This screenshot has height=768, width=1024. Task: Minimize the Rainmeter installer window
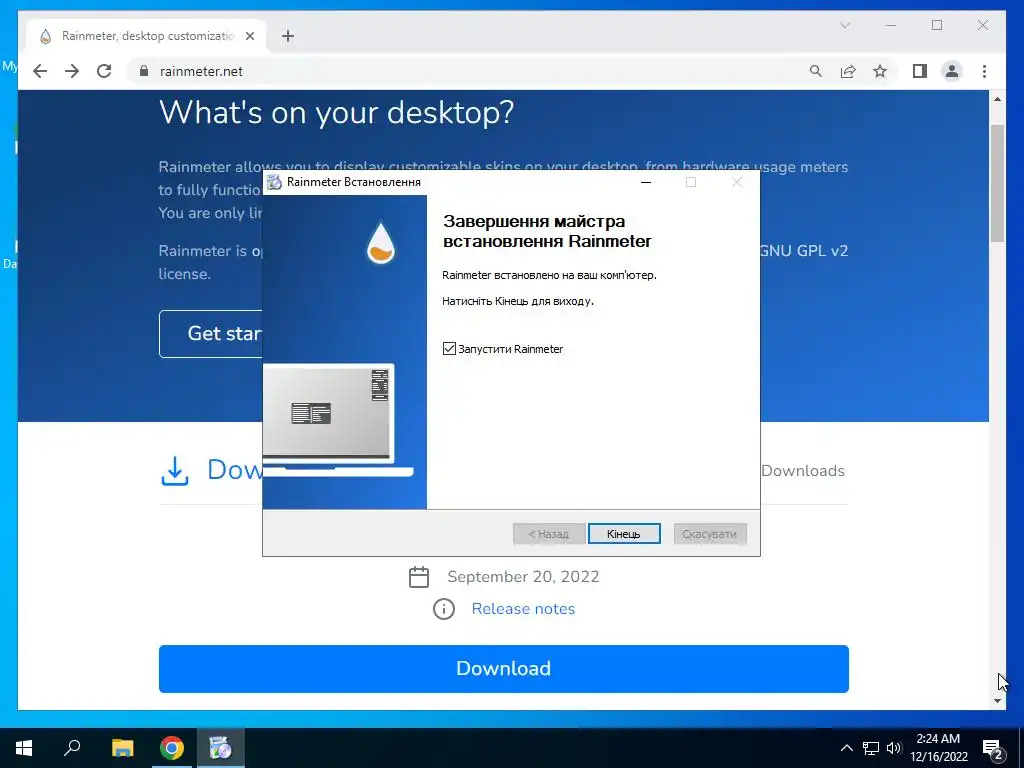646,182
